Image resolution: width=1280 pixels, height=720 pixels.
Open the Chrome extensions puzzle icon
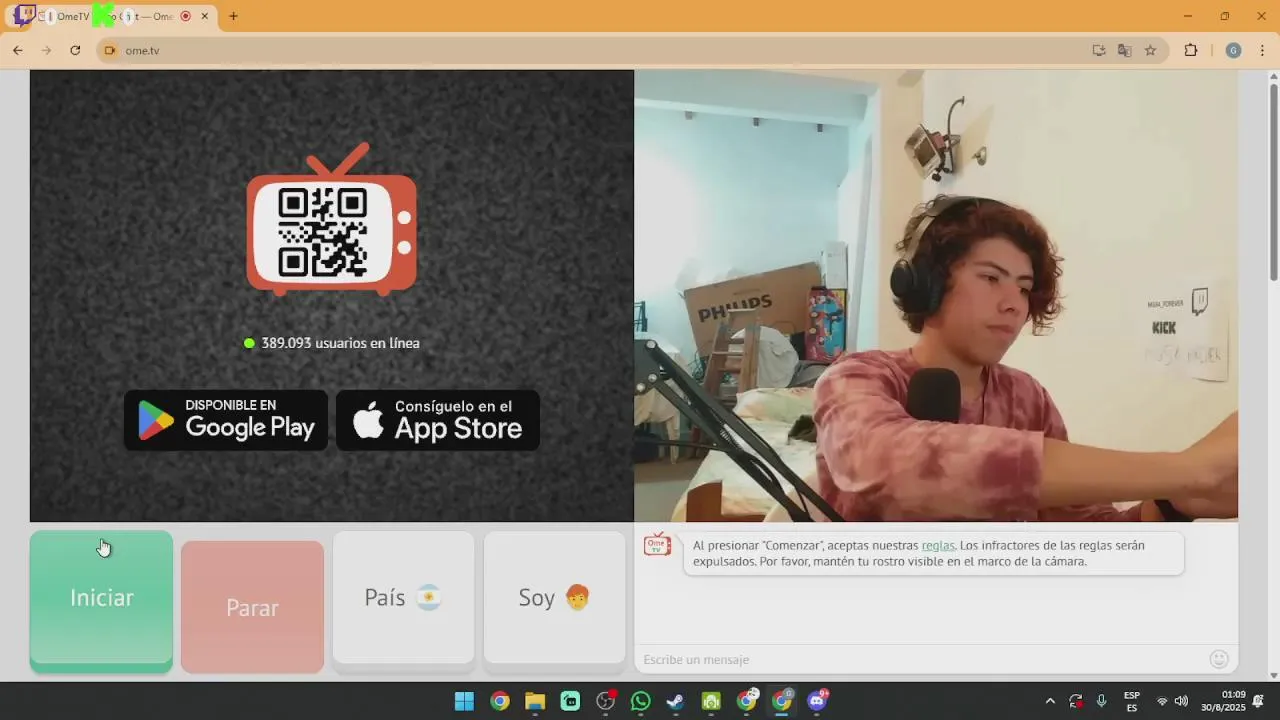click(x=1190, y=50)
